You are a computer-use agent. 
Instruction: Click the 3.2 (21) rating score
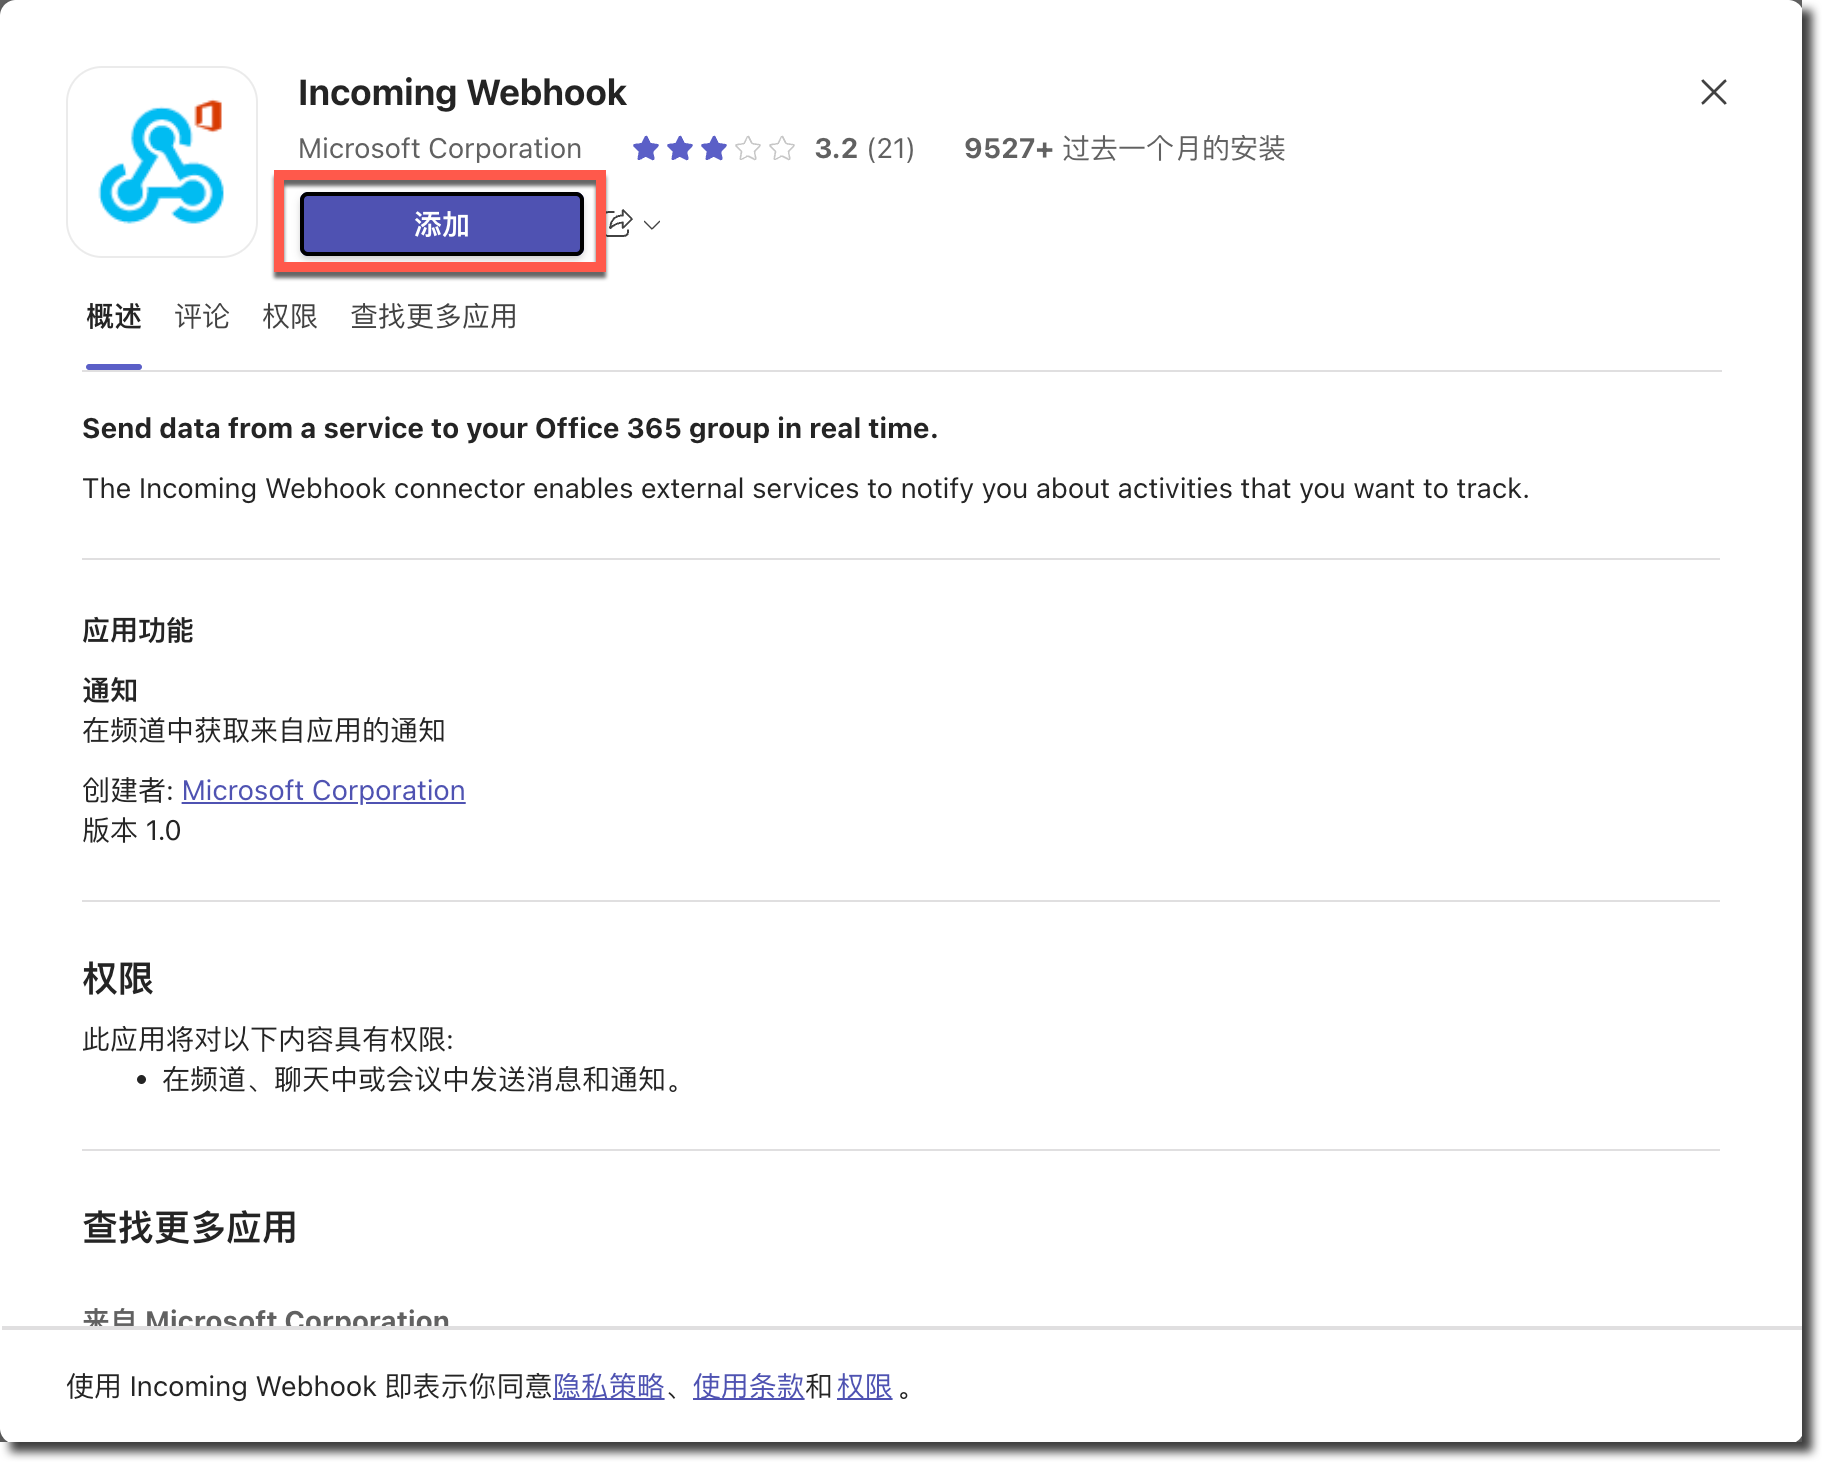pyautogui.click(x=864, y=149)
